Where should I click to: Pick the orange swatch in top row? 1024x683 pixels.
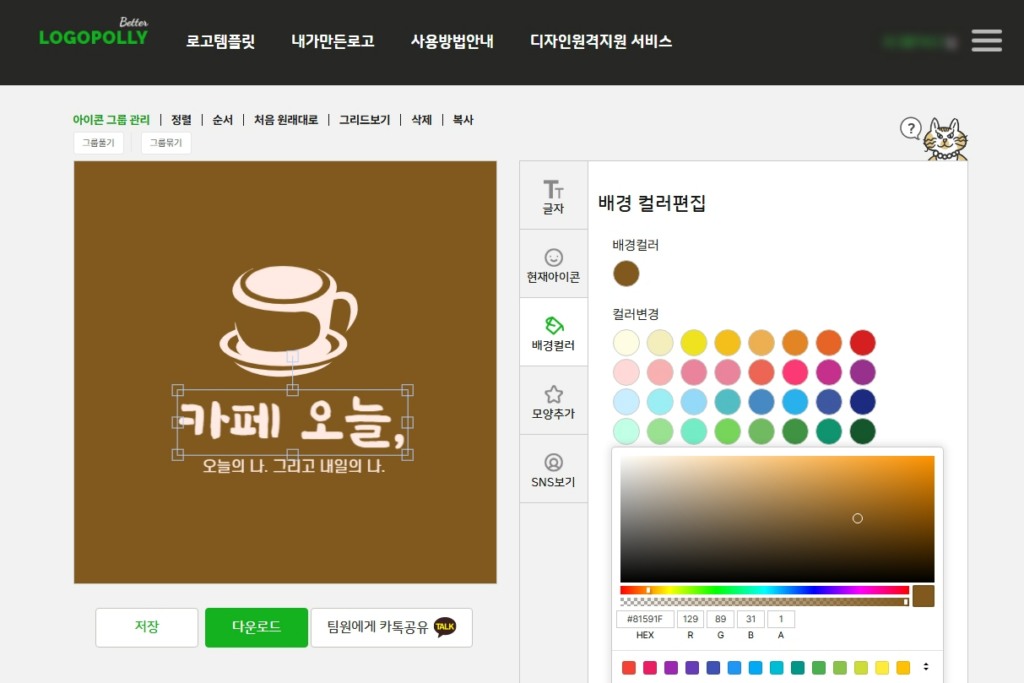795,342
